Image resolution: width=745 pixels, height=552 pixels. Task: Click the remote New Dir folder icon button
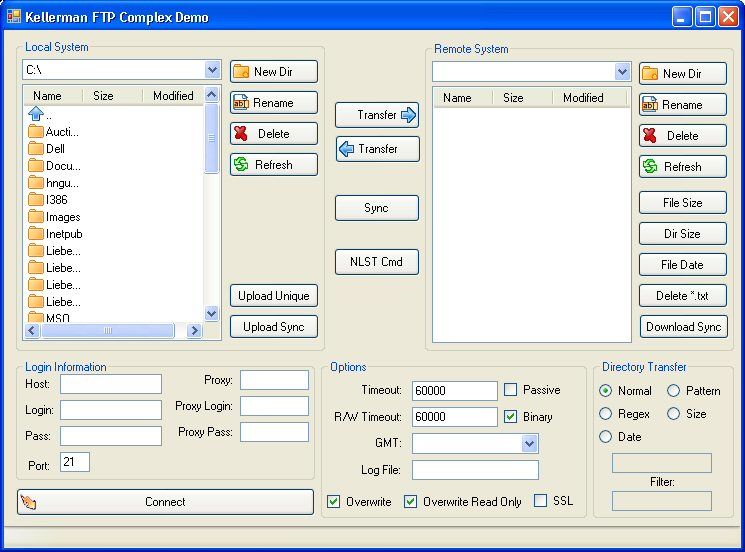pyautogui.click(x=682, y=74)
